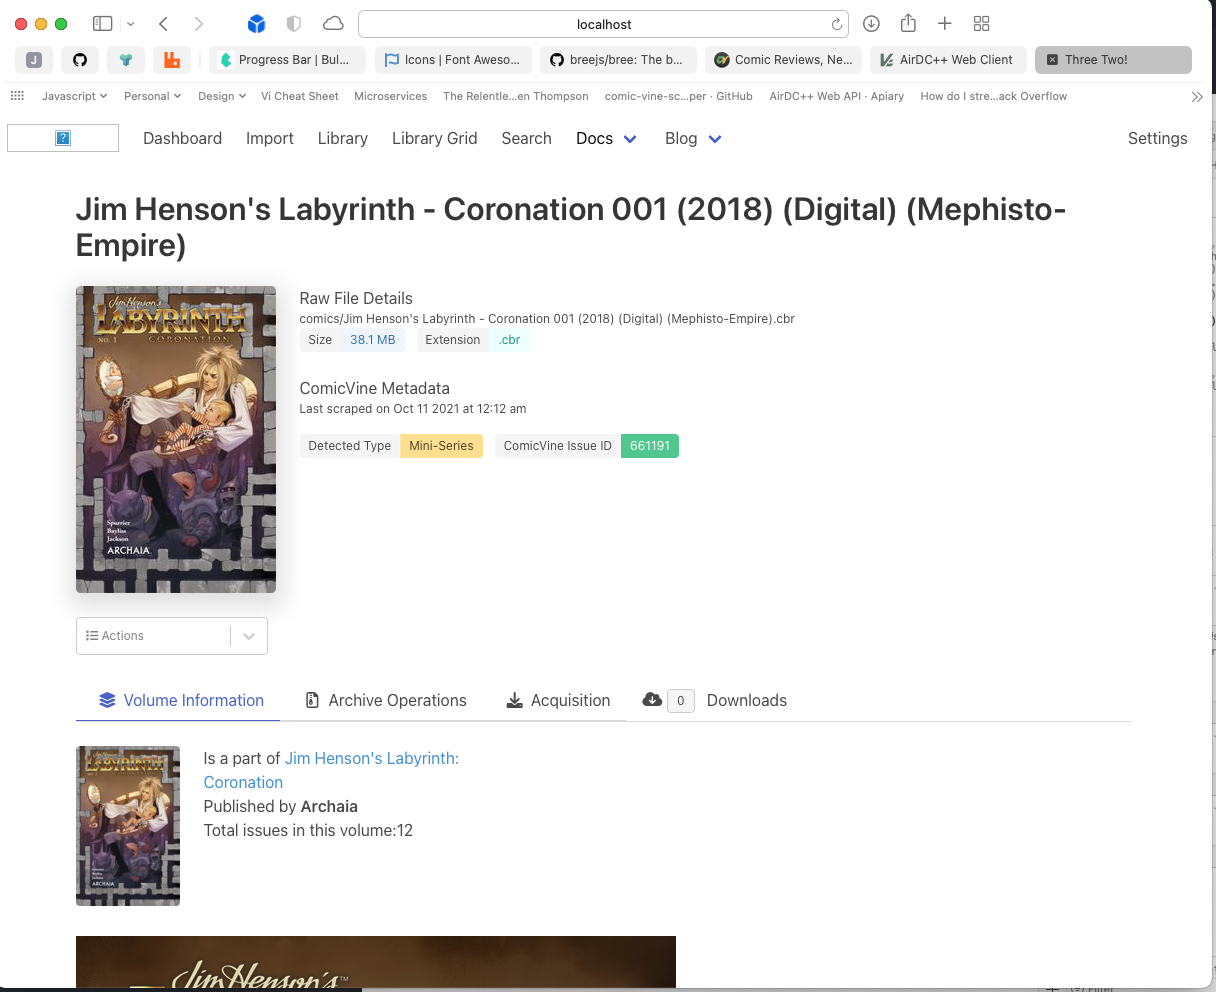The image size is (1216, 992).
Task: Click the iCloud tabs cloud icon
Action: (333, 24)
